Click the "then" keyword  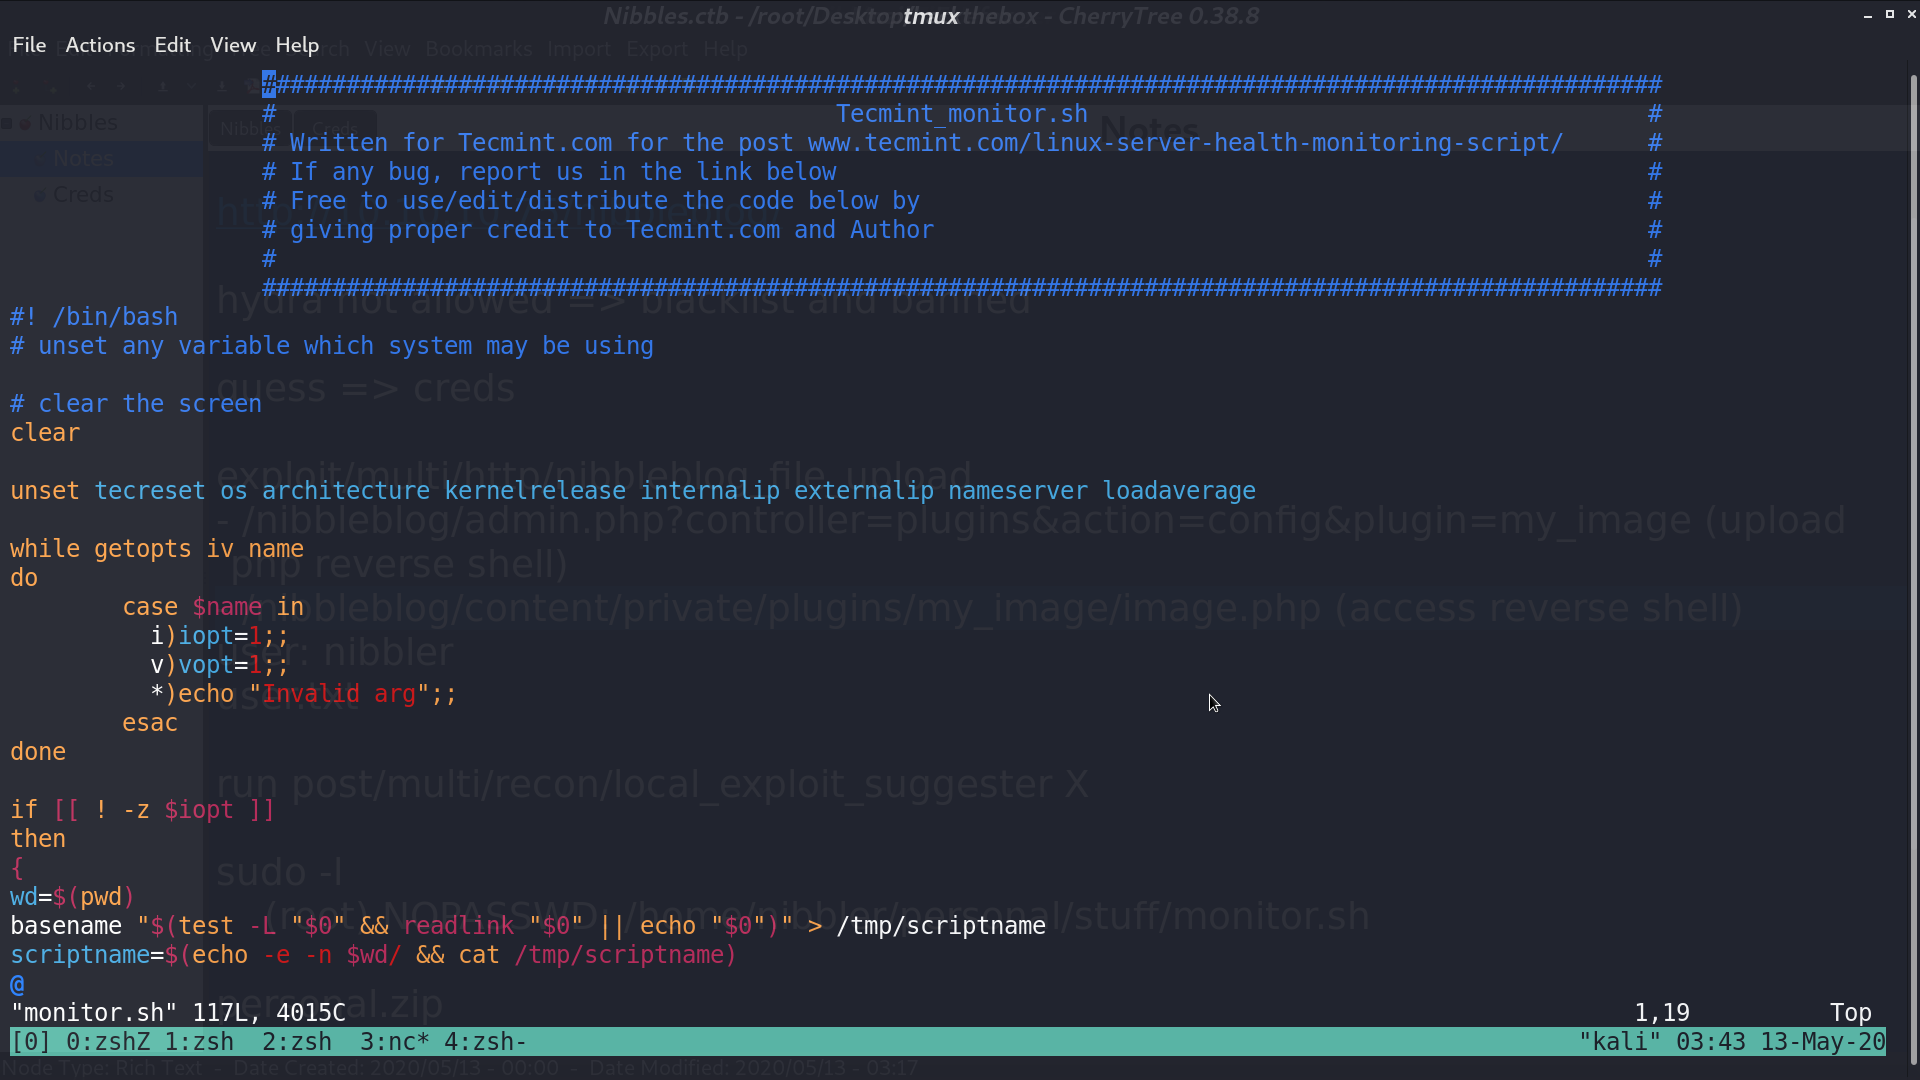(x=38, y=839)
